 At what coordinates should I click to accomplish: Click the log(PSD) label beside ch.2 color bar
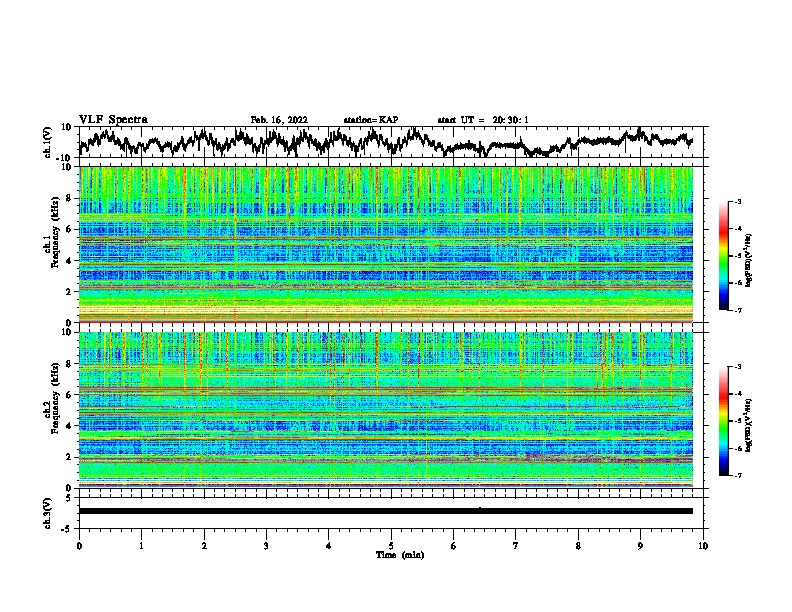tap(749, 426)
